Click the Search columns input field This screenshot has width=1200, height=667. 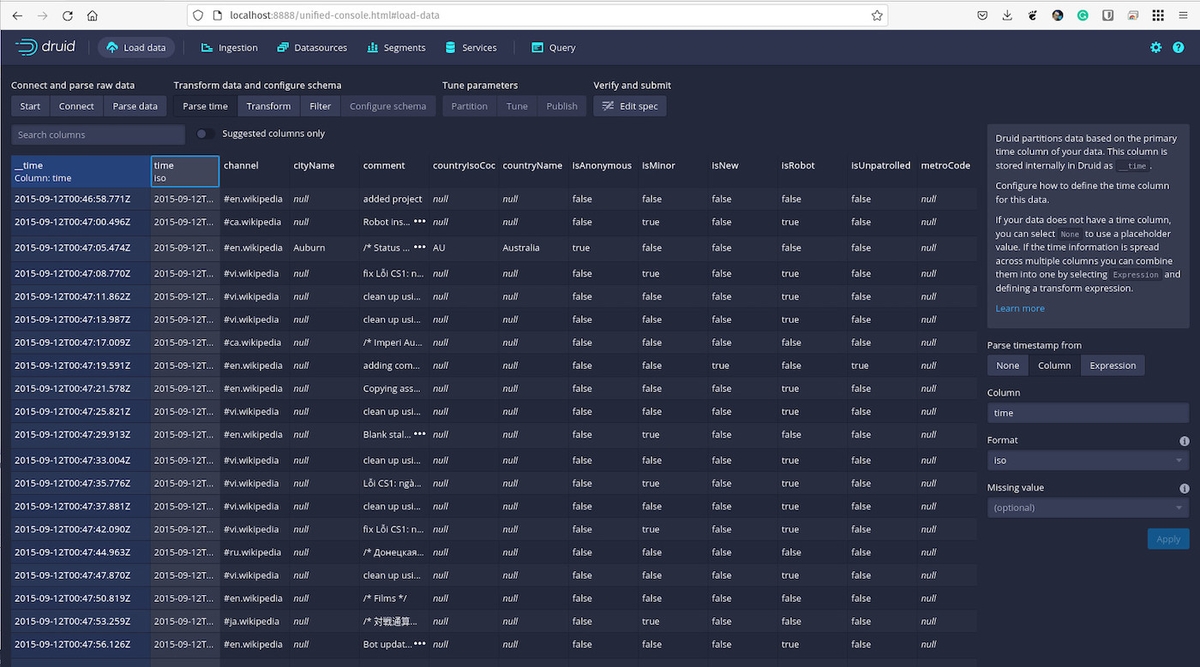[97, 133]
